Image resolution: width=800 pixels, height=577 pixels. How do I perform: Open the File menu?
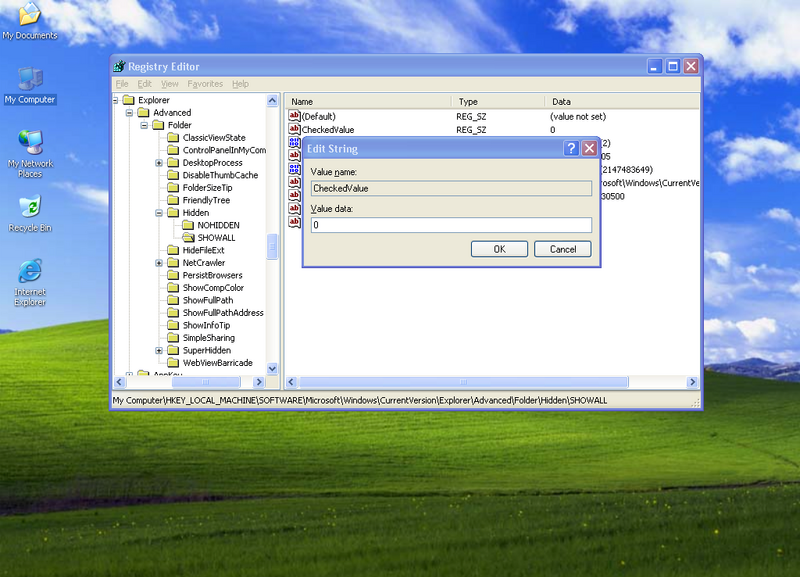tap(122, 84)
